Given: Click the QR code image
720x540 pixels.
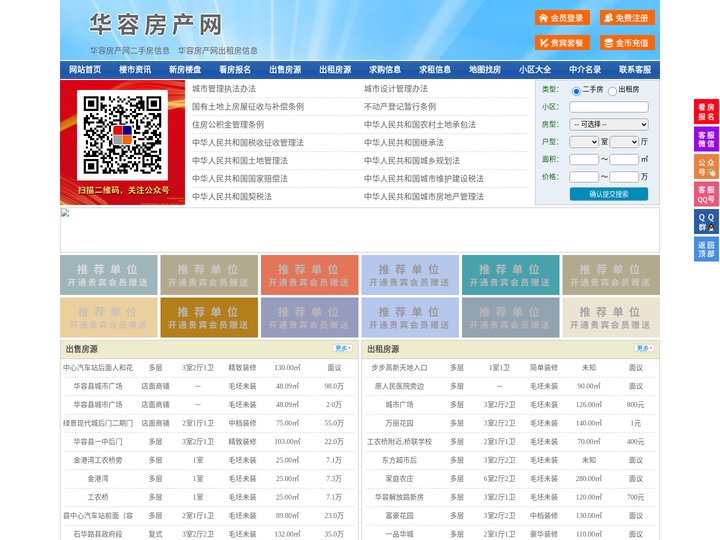Looking at the screenshot, I should 122,135.
